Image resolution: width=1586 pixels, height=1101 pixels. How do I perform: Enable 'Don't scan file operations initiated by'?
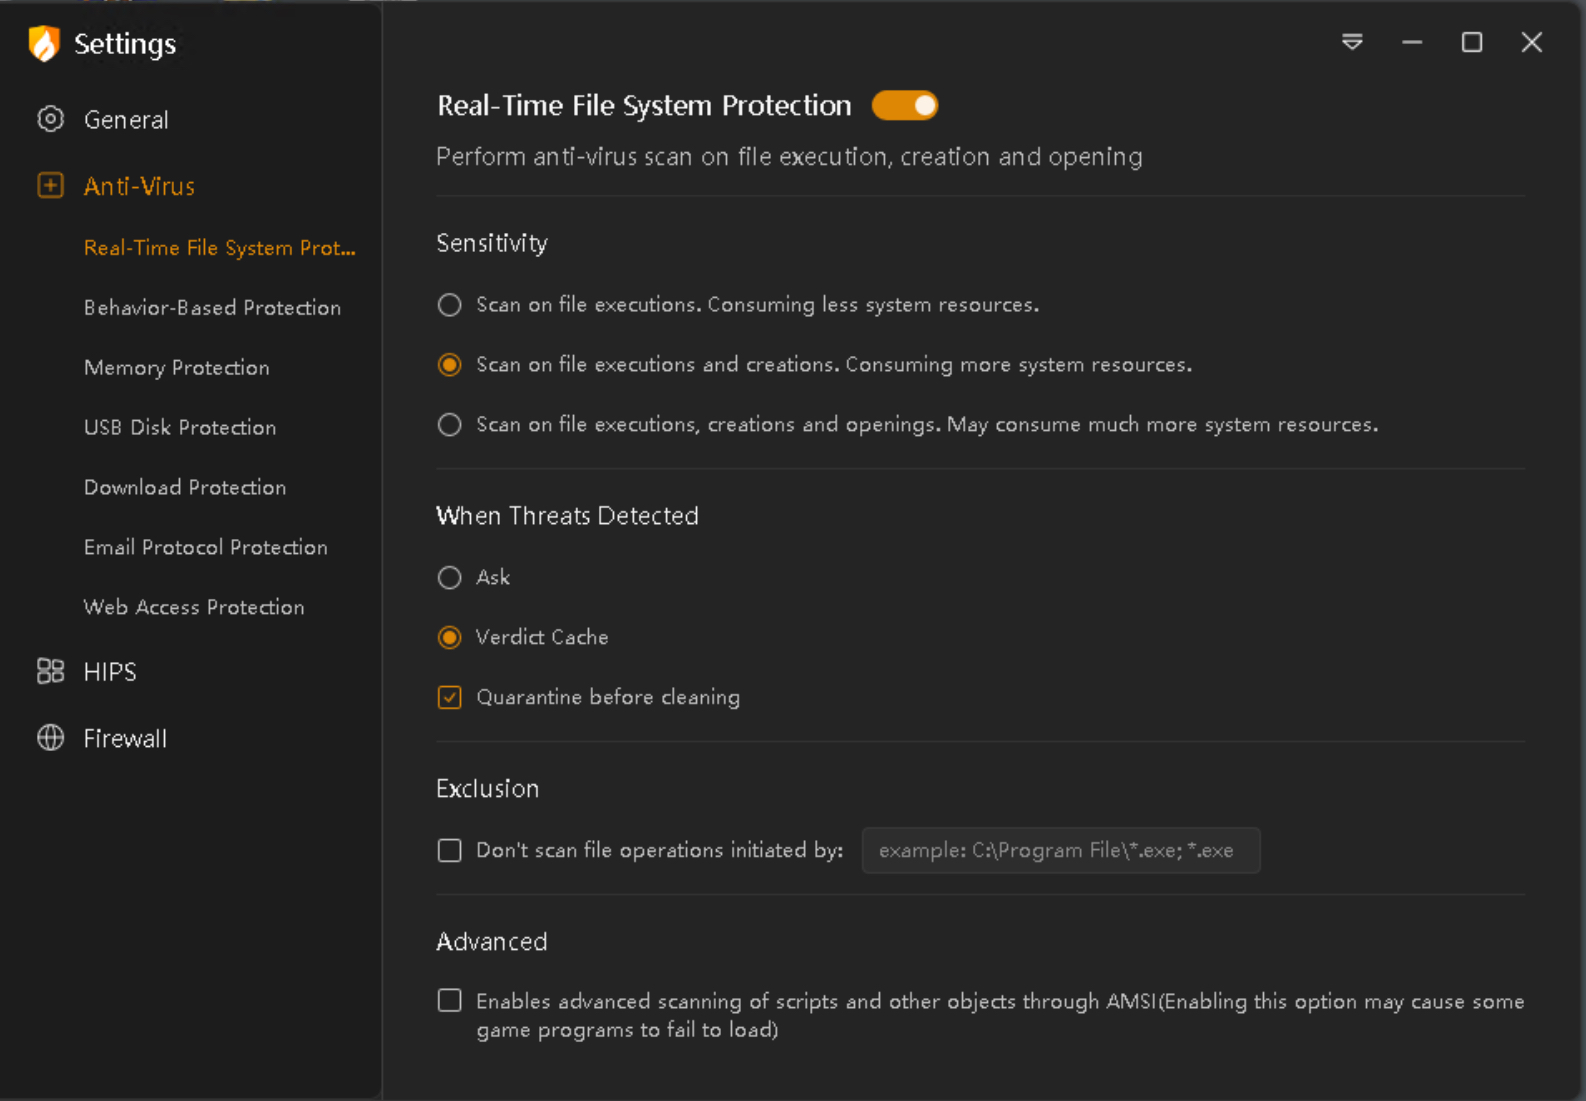click(450, 850)
